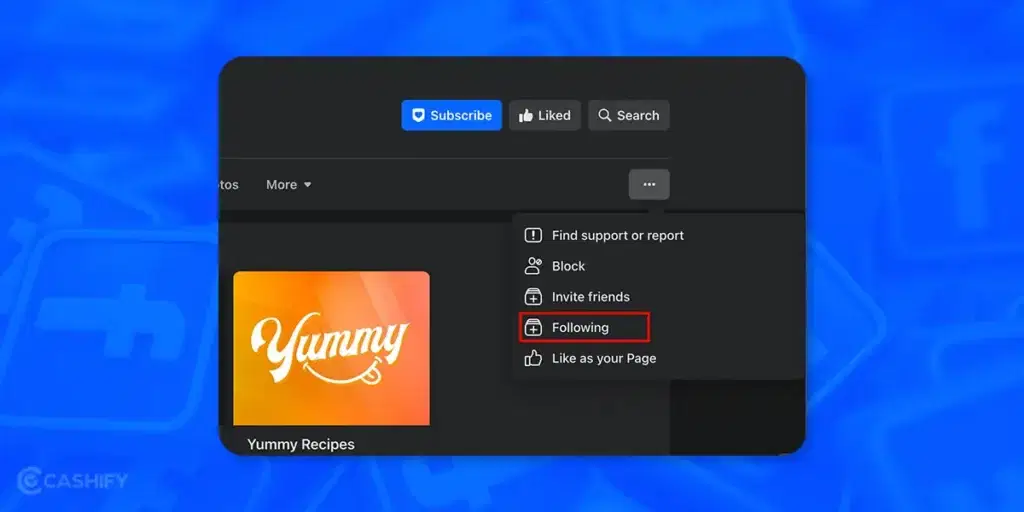
Task: Choose Block from the menu
Action: tap(555, 266)
